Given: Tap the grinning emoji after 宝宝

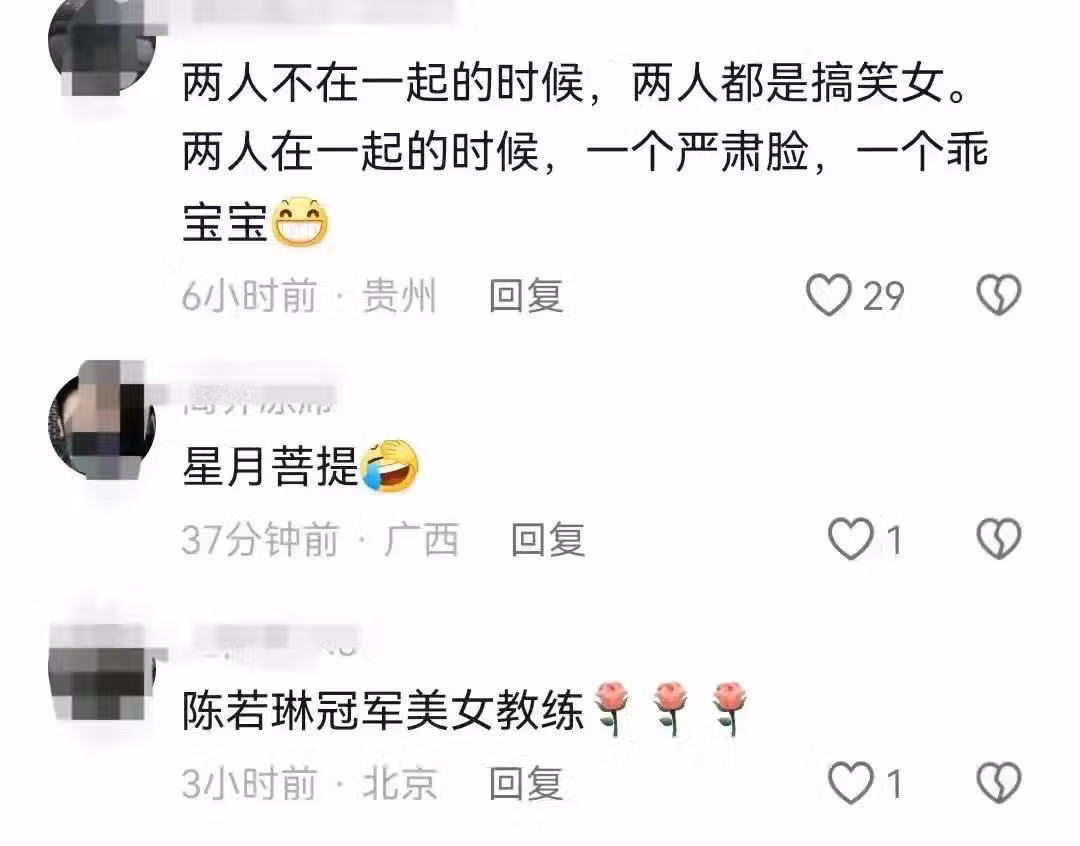Looking at the screenshot, I should point(300,222).
